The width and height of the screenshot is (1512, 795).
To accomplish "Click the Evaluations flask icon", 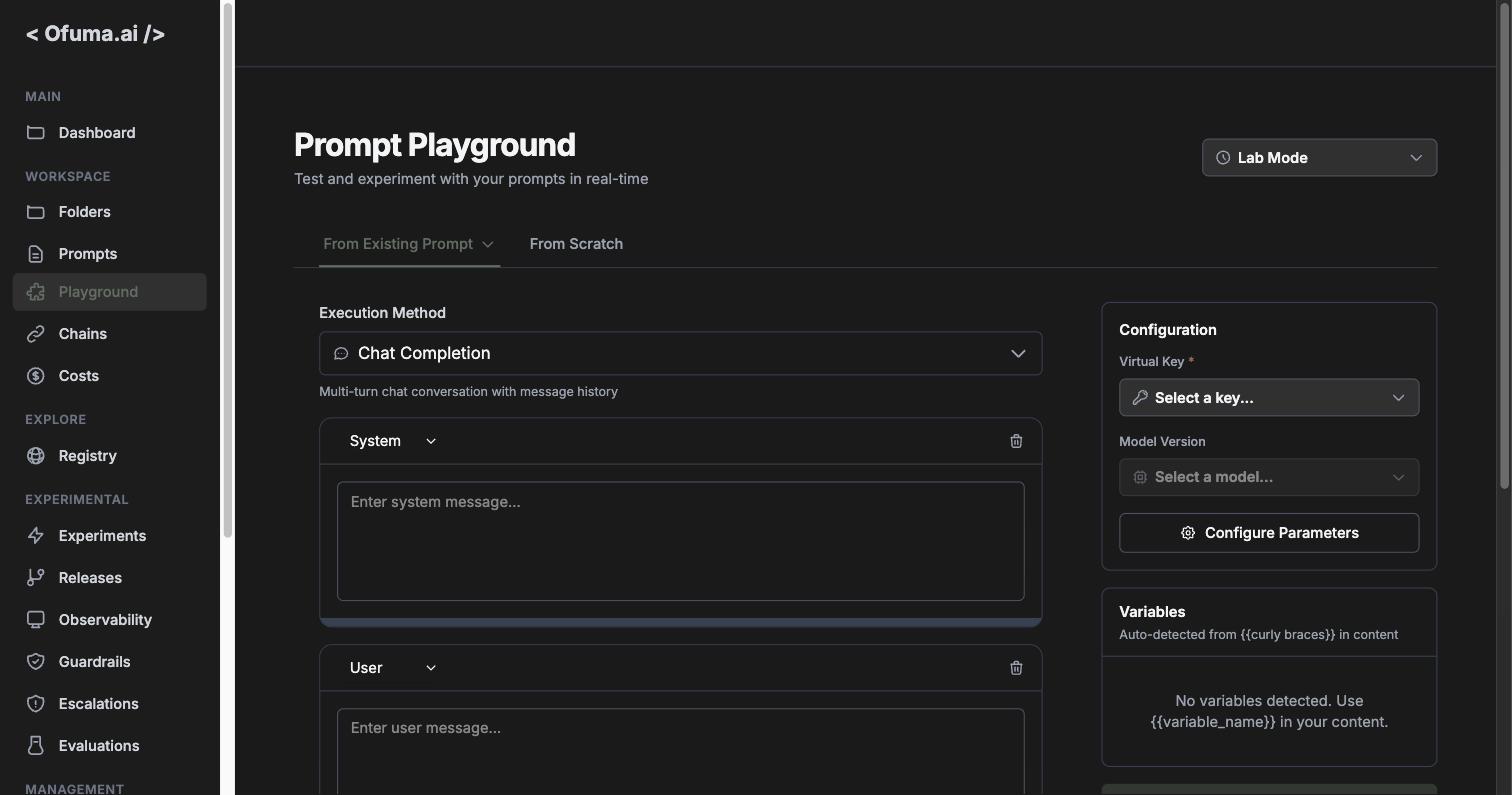I will click(x=36, y=746).
